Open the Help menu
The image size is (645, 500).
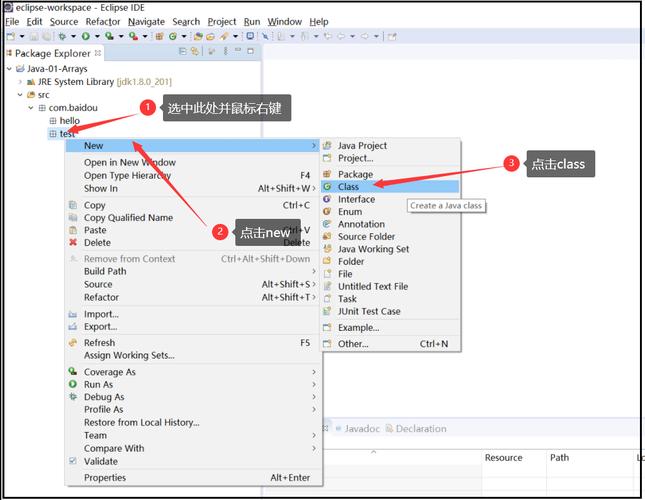tap(319, 22)
